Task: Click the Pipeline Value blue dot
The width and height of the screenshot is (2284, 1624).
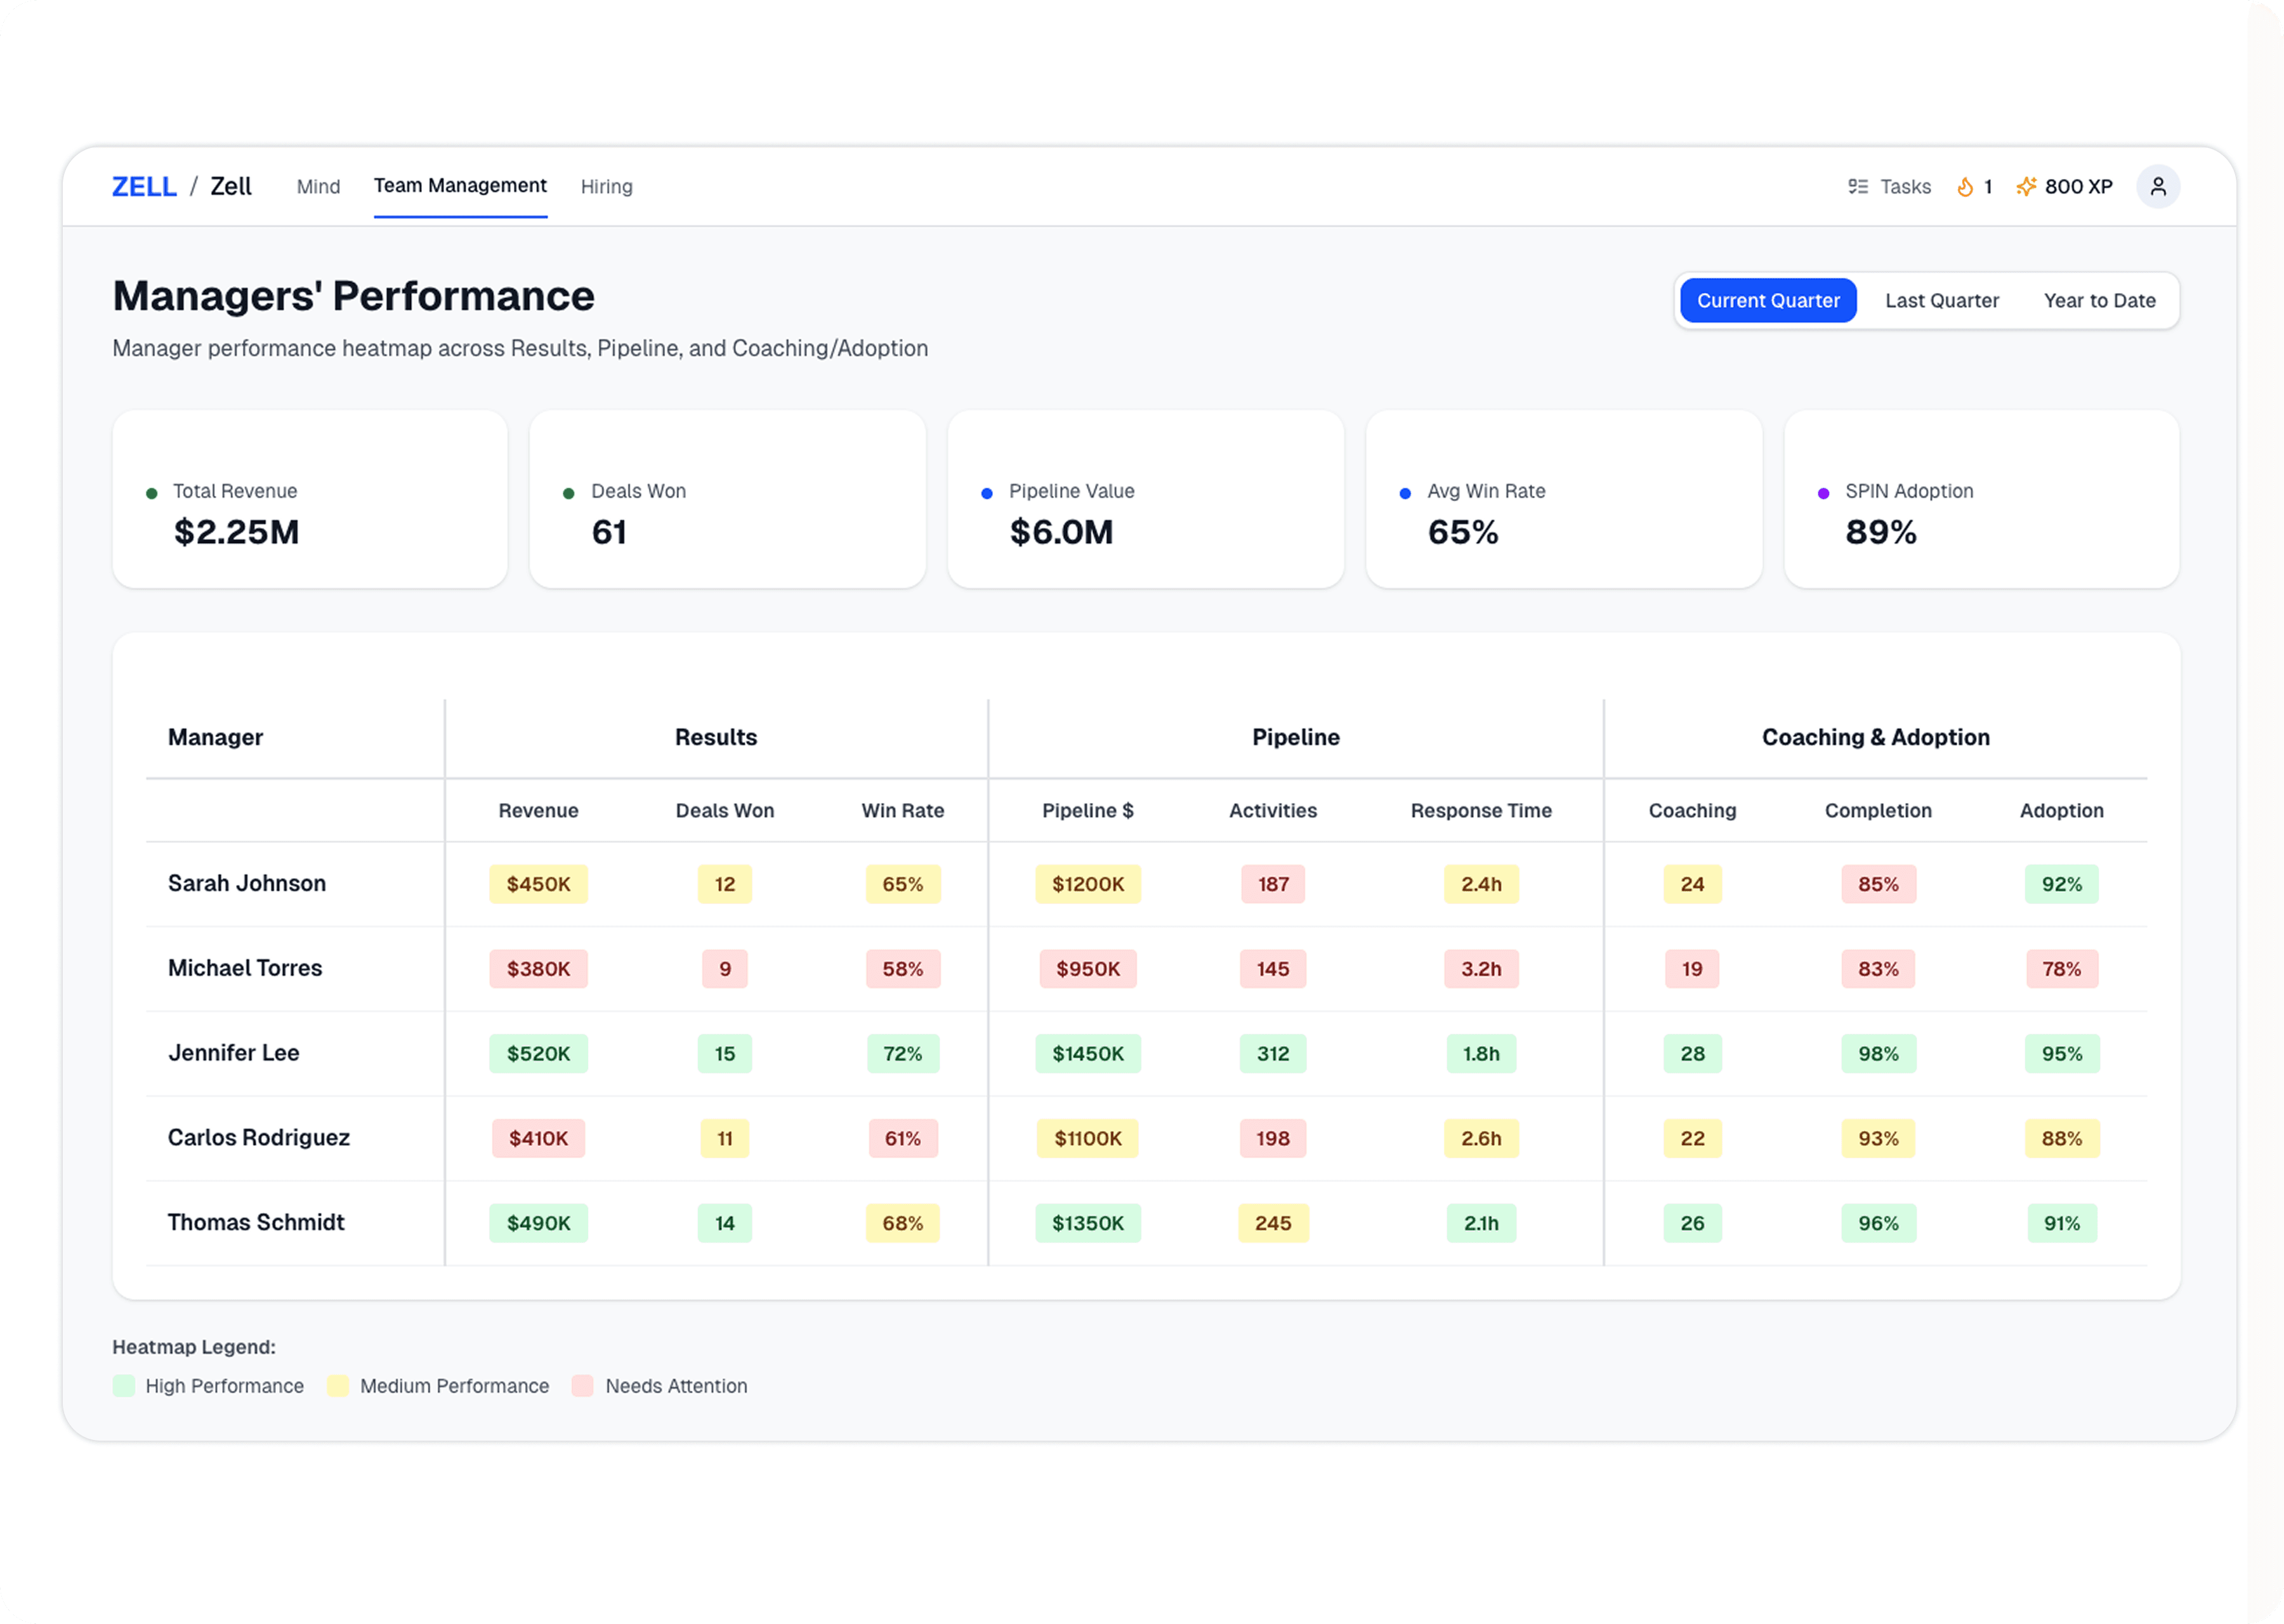Action: click(x=987, y=493)
